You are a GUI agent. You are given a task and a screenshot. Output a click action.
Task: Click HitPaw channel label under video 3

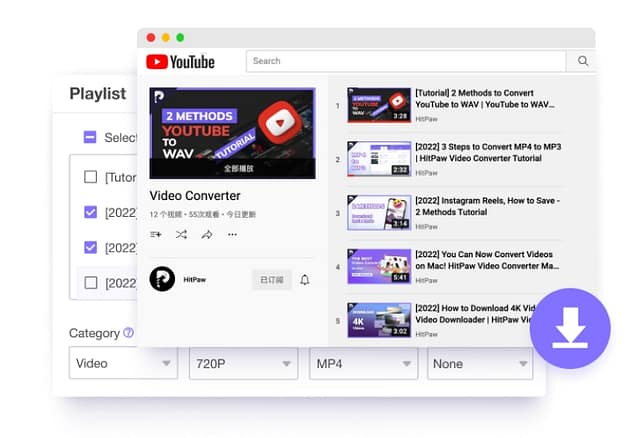click(x=426, y=227)
